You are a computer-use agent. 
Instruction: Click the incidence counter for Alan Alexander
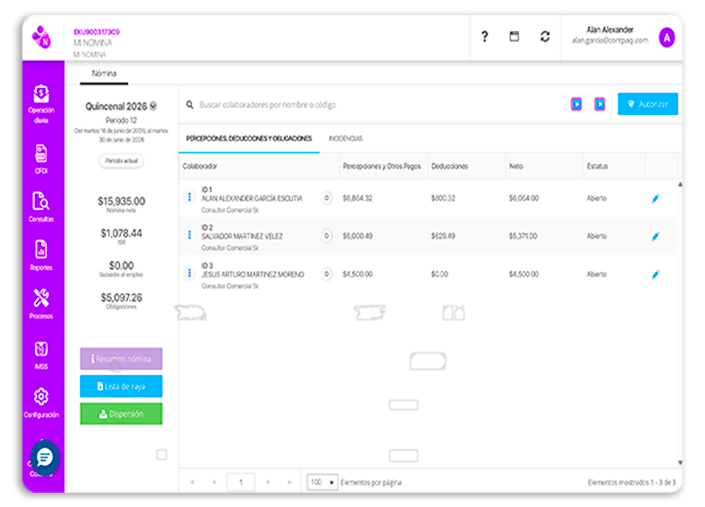click(327, 198)
